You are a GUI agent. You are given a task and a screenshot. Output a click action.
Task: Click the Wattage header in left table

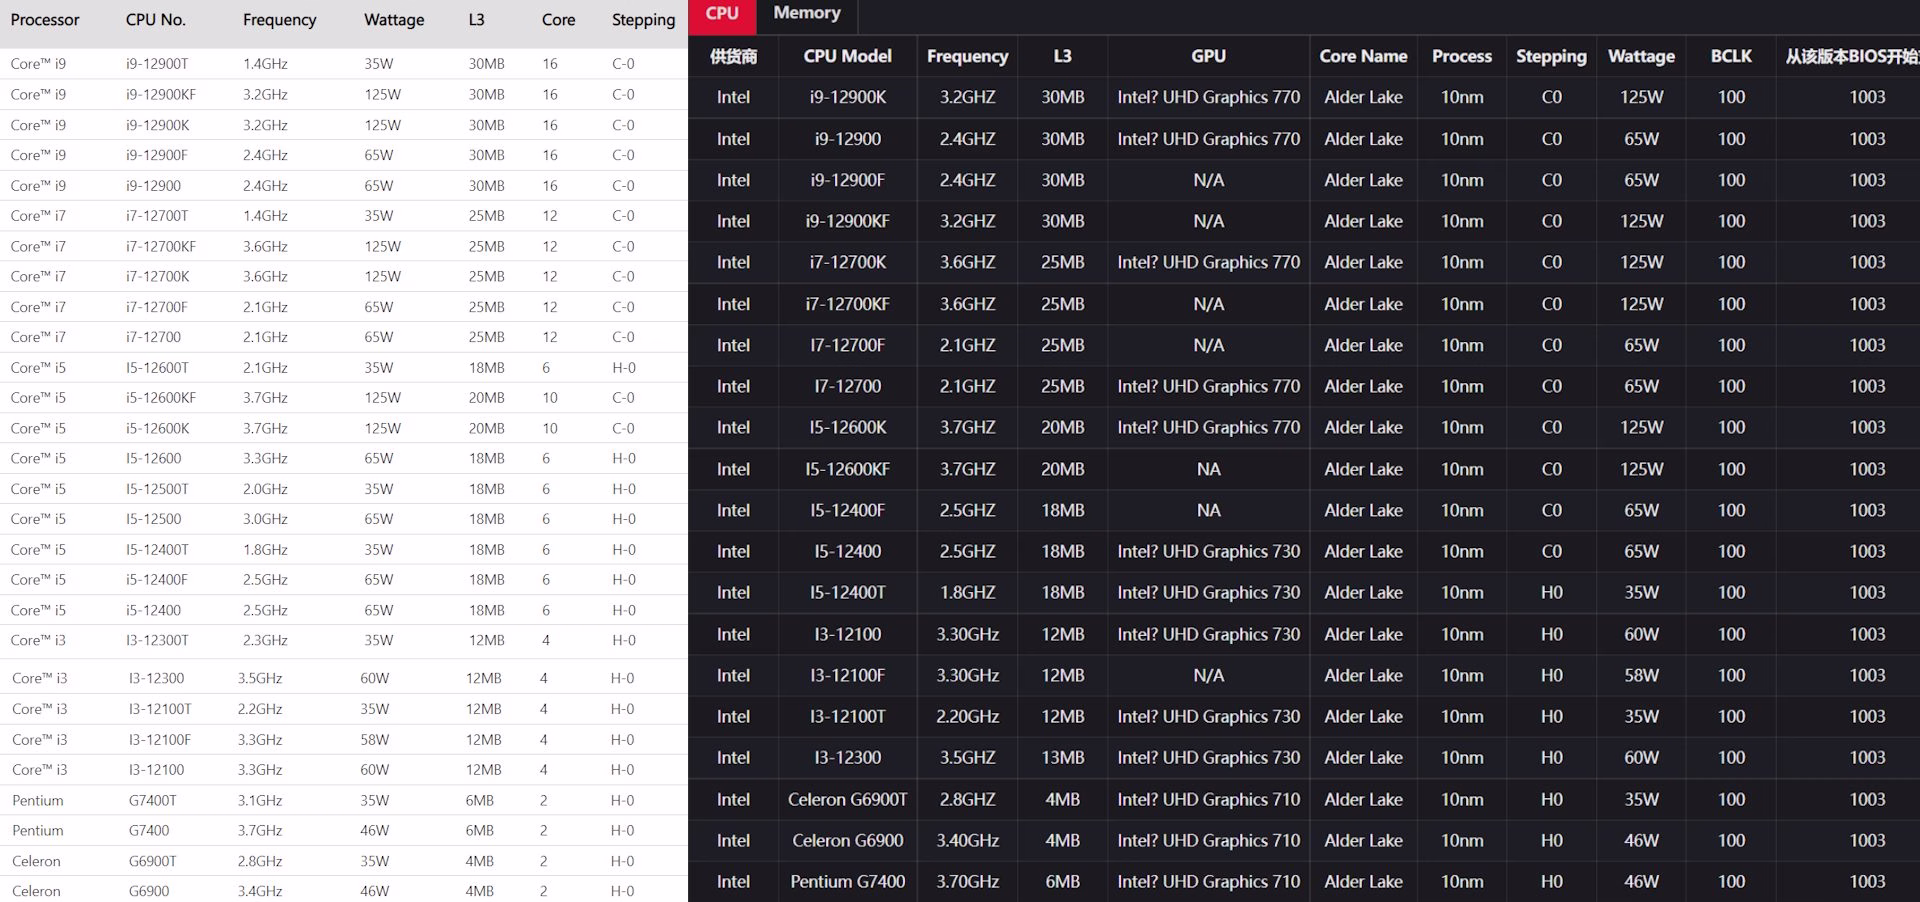tap(394, 20)
